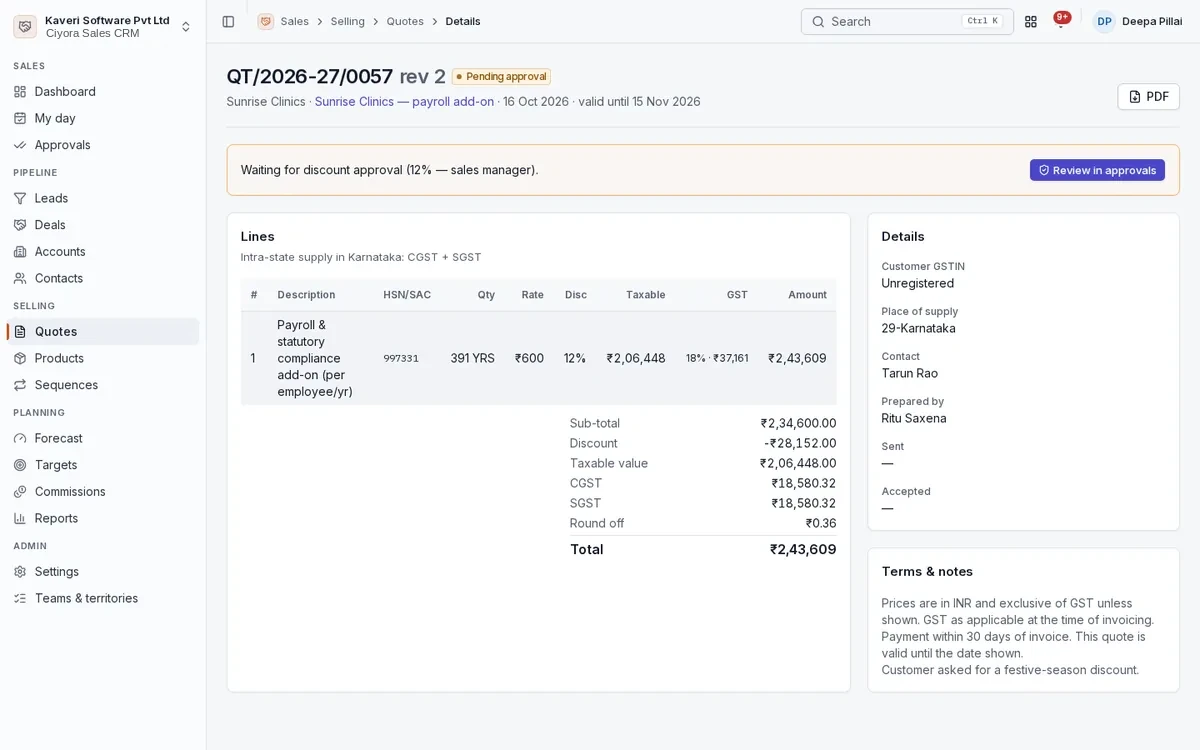Open Targets bullseye icon
Screen dimensions: 1200x750
pyautogui.click(x=20, y=465)
